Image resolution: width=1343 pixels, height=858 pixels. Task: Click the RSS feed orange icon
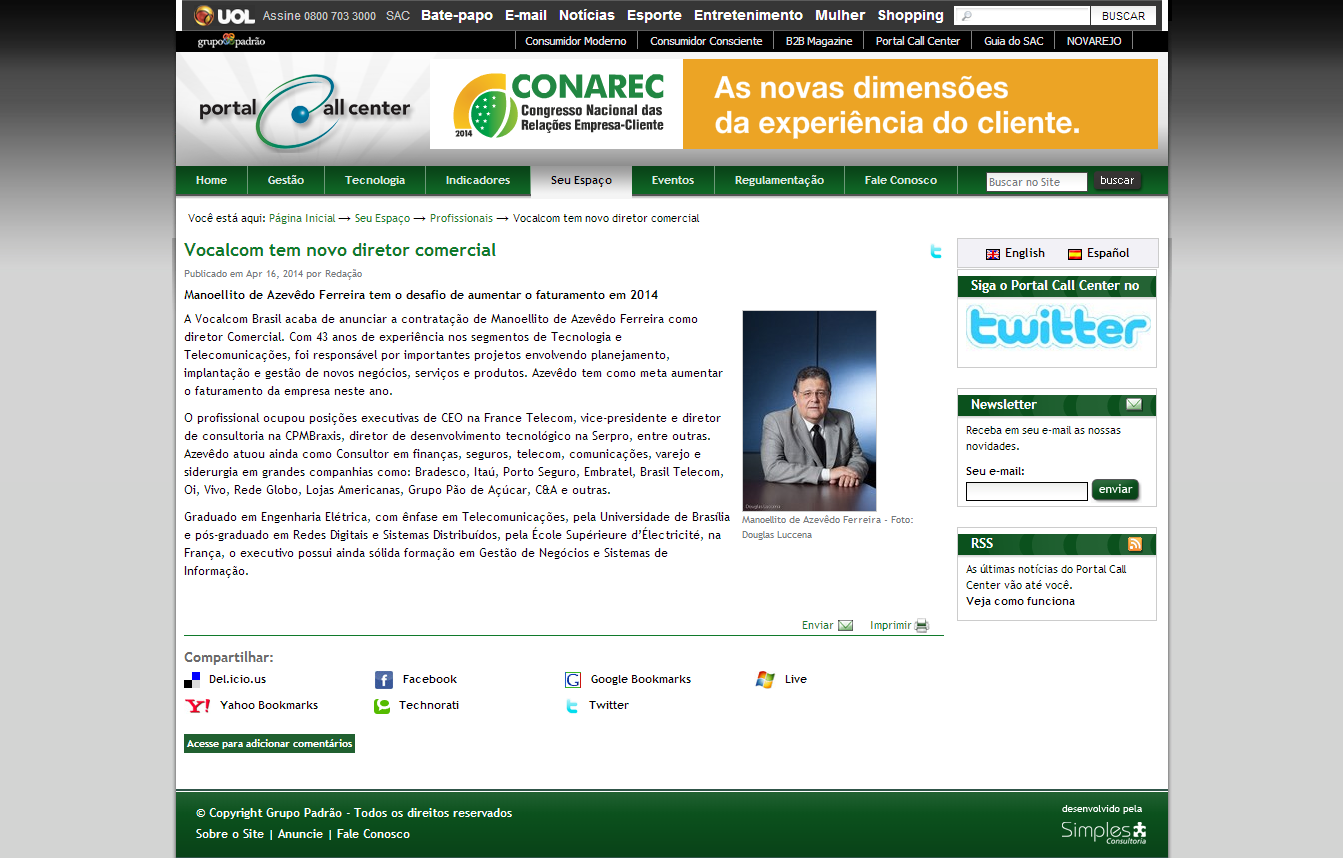click(x=1135, y=544)
